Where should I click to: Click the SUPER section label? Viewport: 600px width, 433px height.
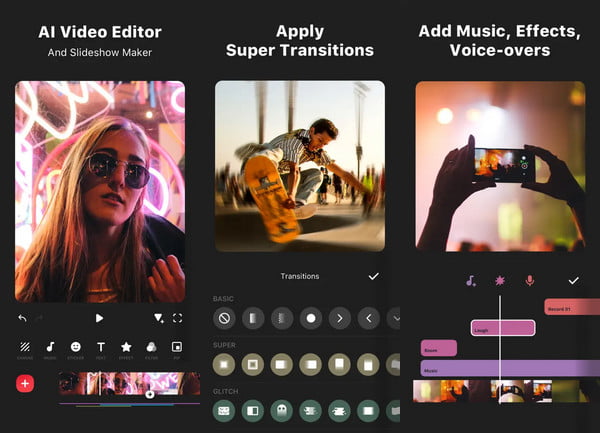click(x=224, y=345)
